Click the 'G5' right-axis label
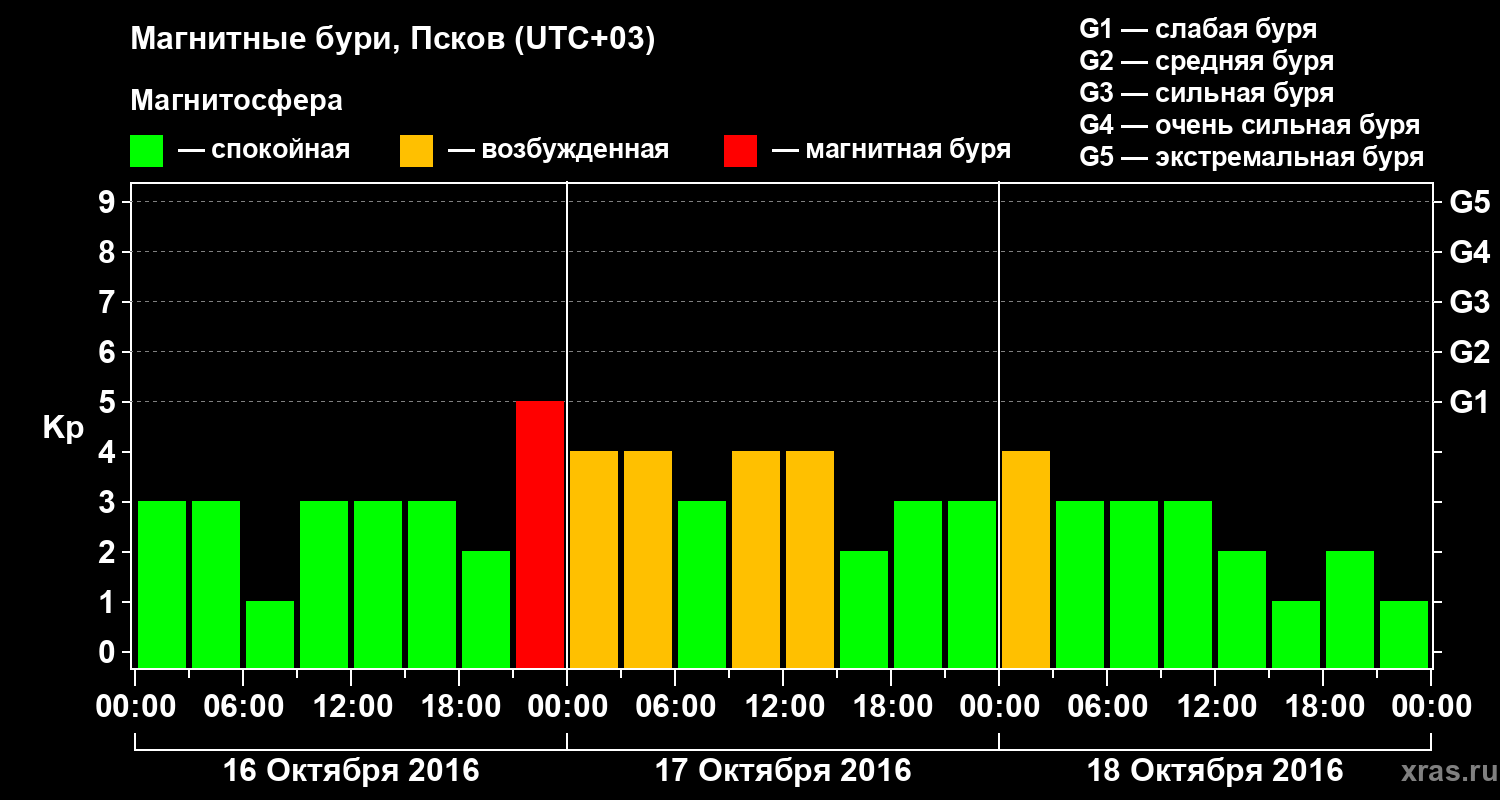Viewport: 1500px width, 800px height. [x=1469, y=202]
